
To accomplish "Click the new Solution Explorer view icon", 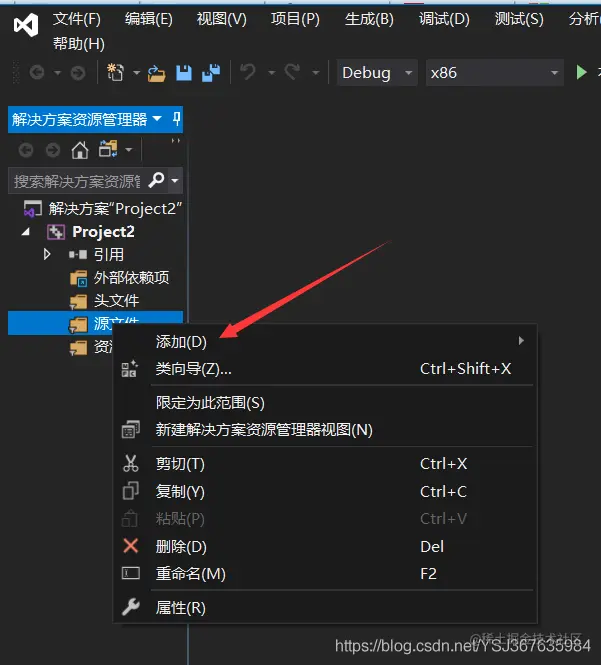I will click(x=131, y=429).
